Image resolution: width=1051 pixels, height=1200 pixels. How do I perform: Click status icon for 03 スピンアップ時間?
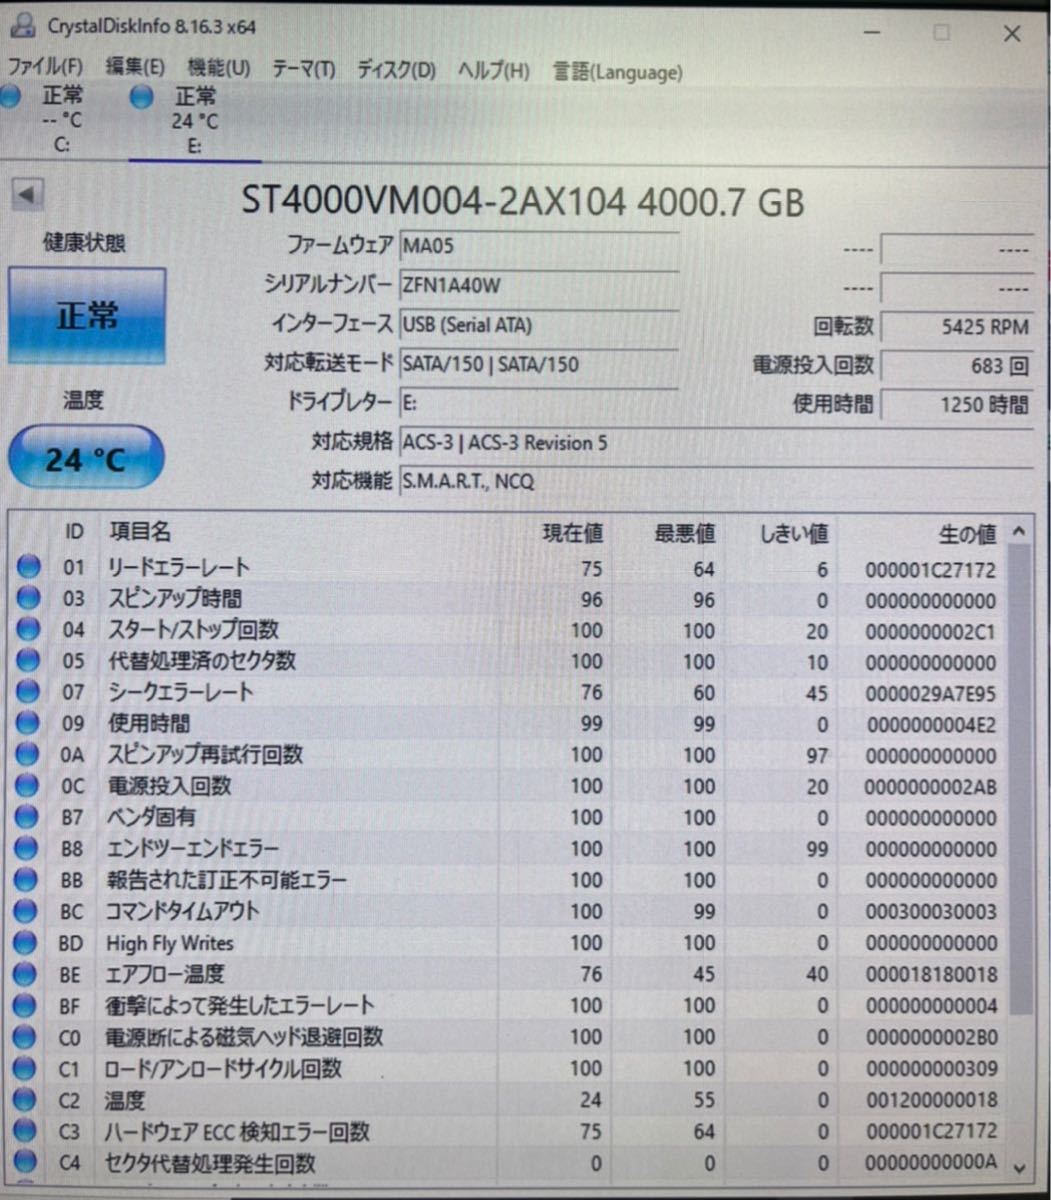pos(28,598)
